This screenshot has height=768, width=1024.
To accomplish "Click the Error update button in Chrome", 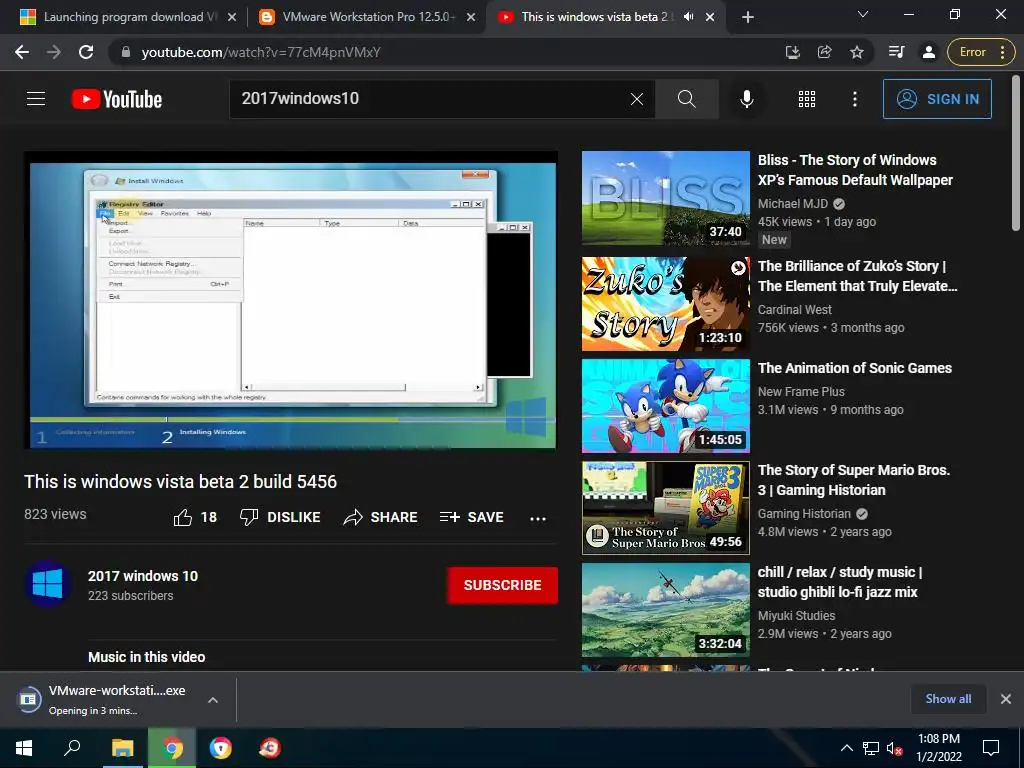I will pyautogui.click(x=972, y=52).
